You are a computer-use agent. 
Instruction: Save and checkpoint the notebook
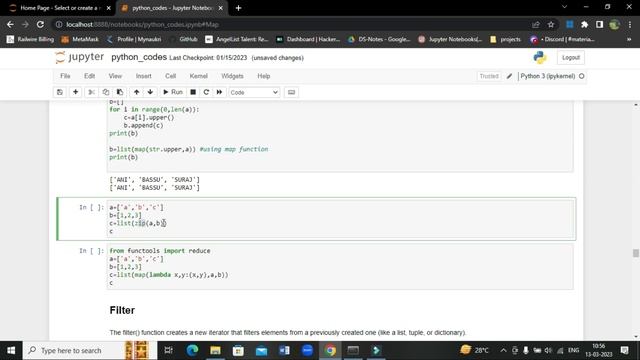pos(60,92)
